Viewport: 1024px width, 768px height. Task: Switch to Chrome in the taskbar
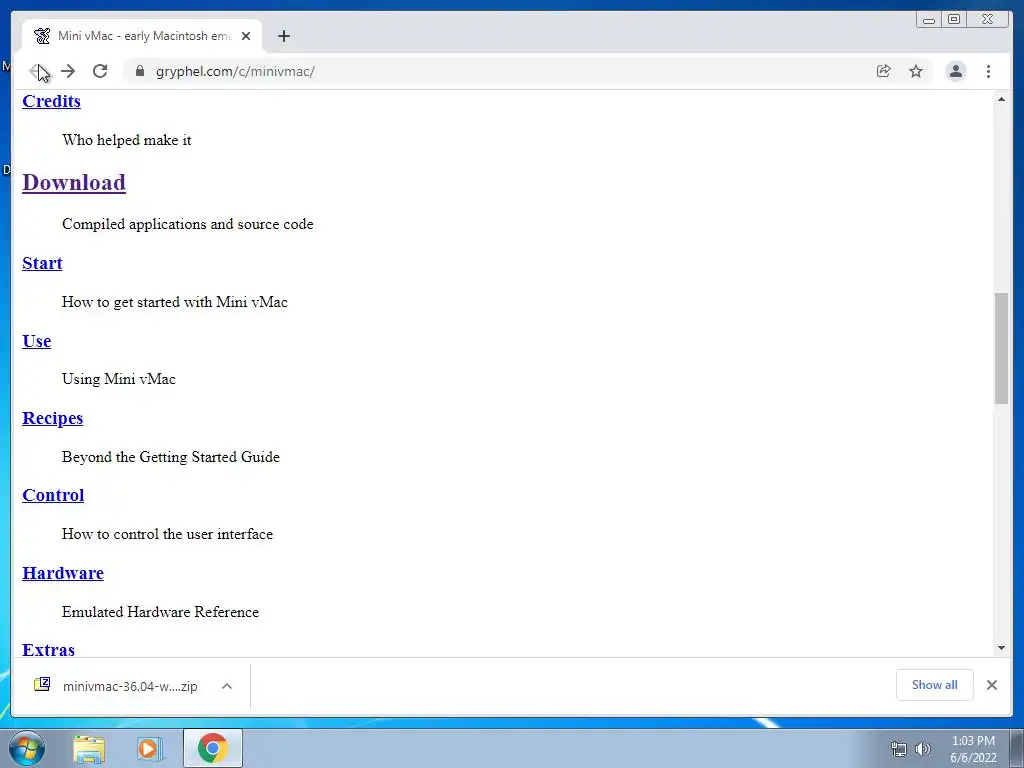[x=213, y=748]
